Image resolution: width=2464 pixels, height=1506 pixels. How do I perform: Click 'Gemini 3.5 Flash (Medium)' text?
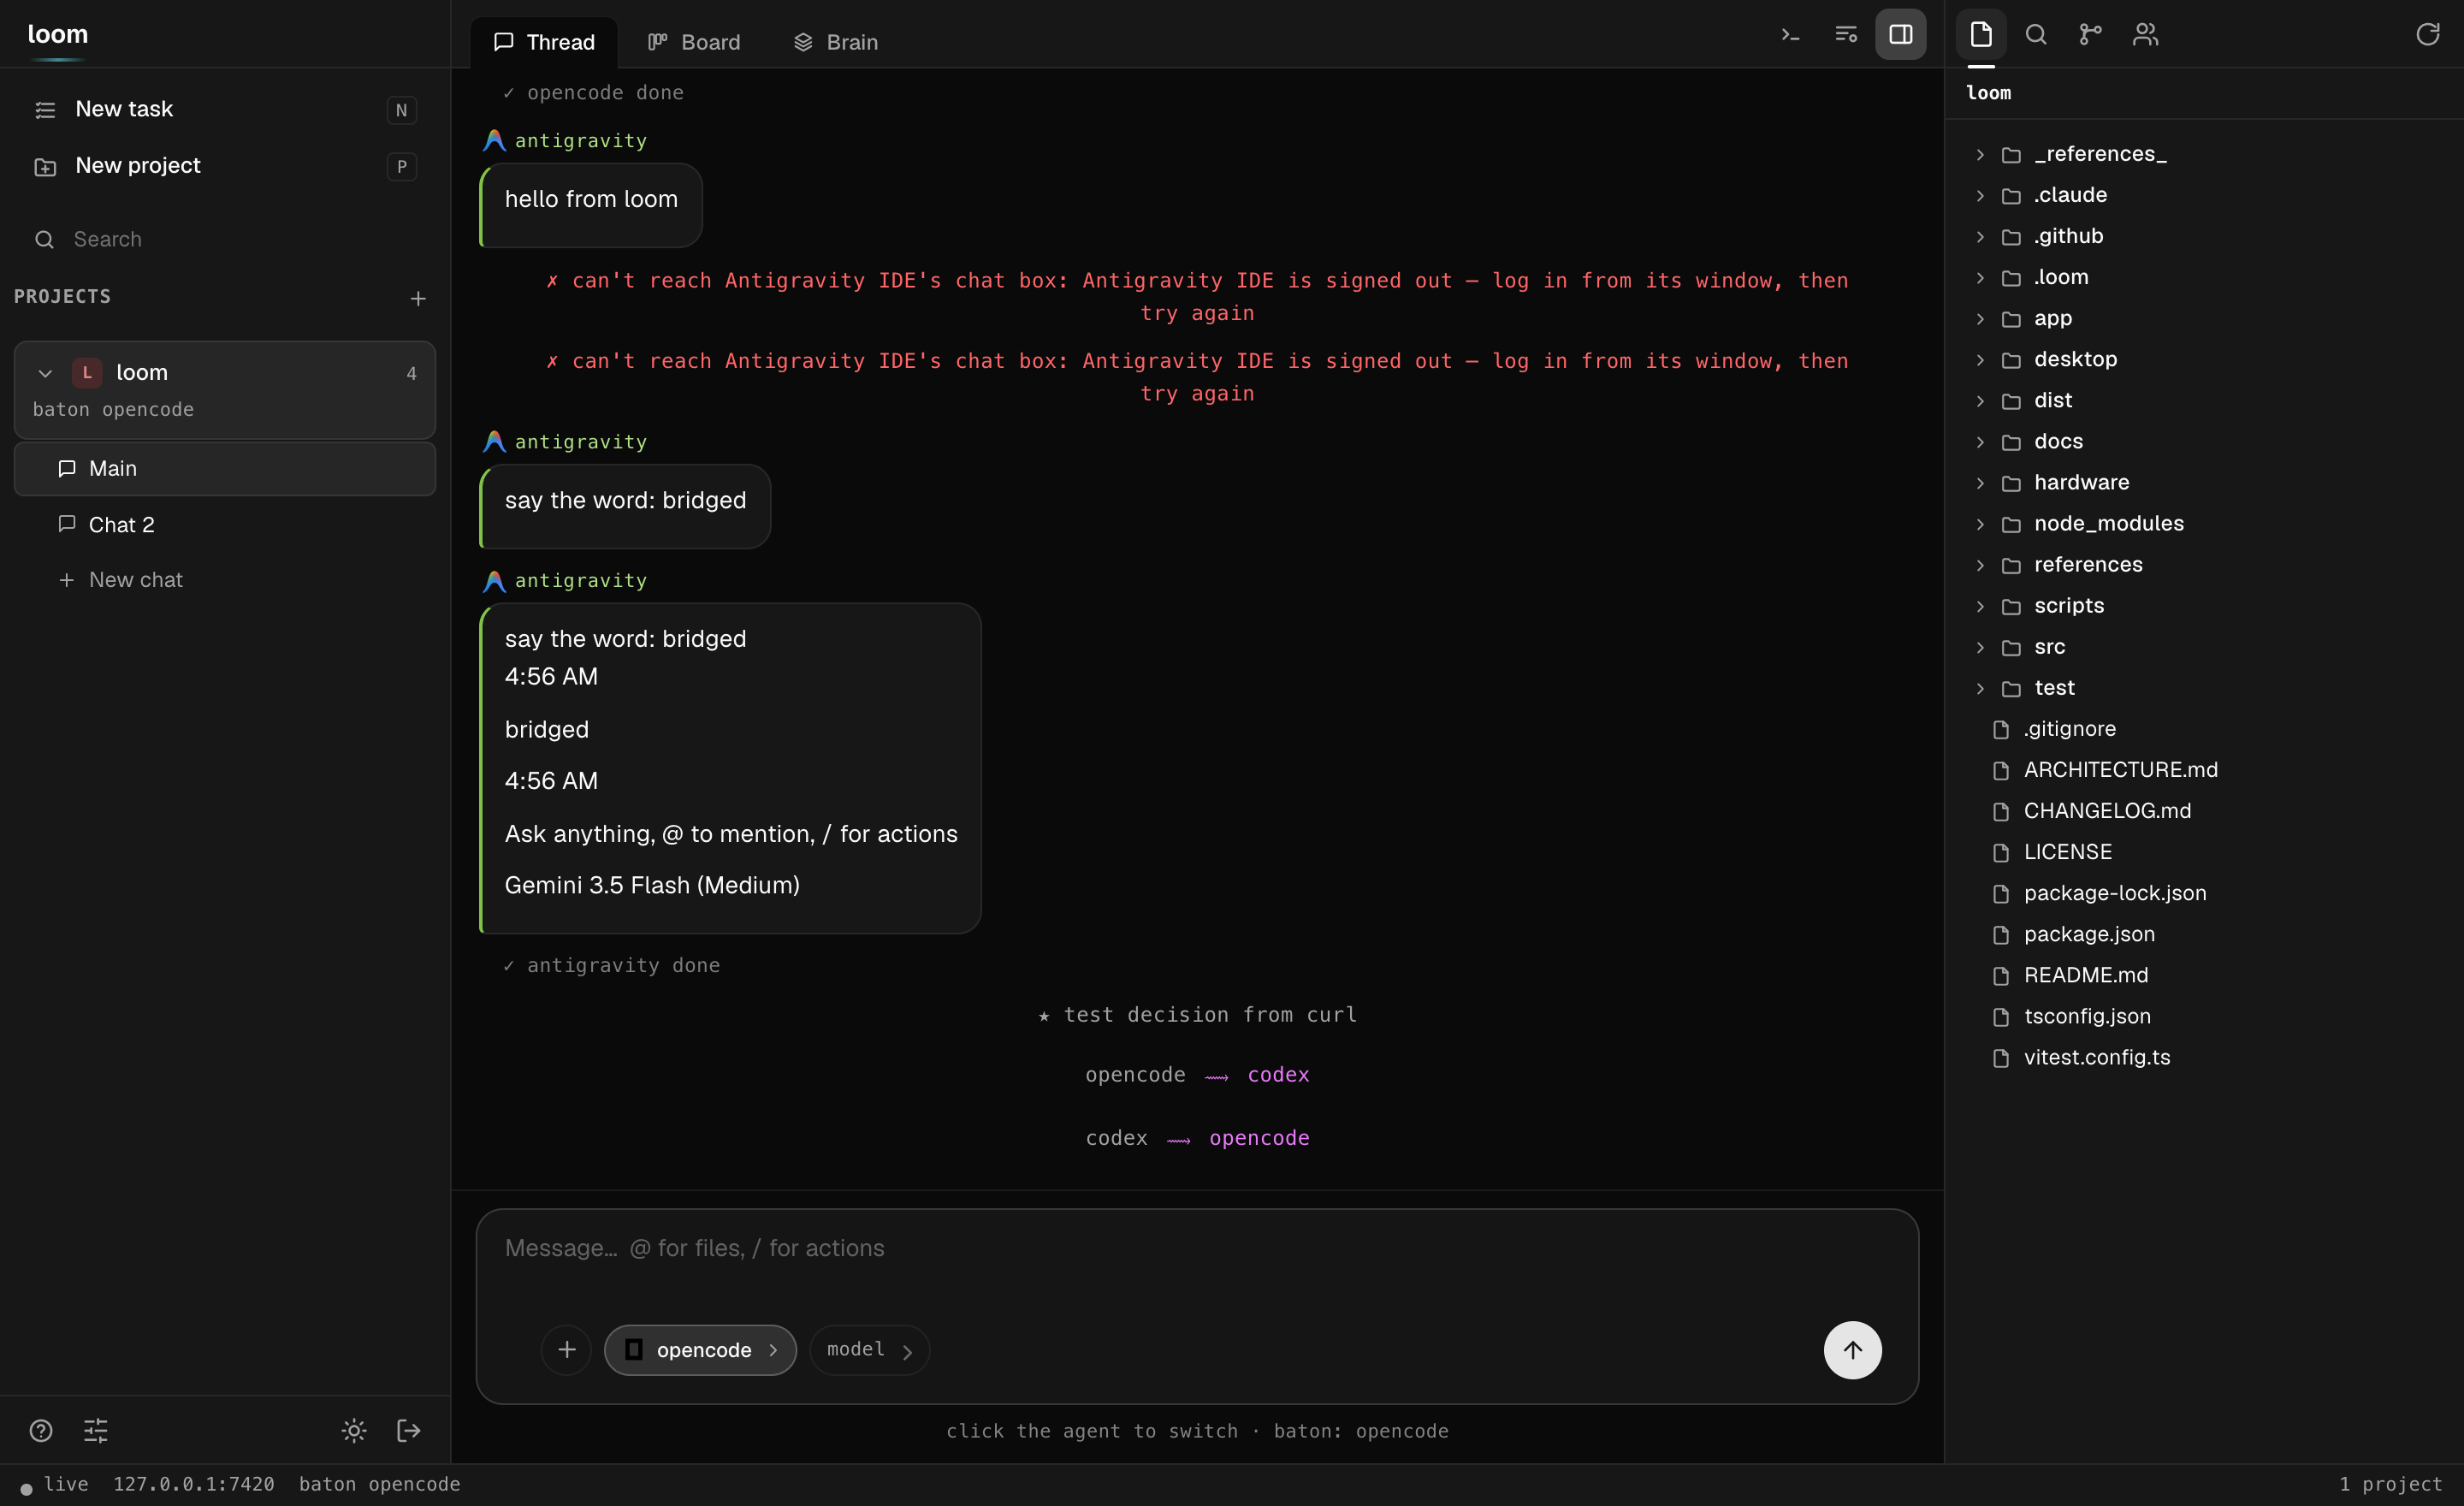[652, 885]
